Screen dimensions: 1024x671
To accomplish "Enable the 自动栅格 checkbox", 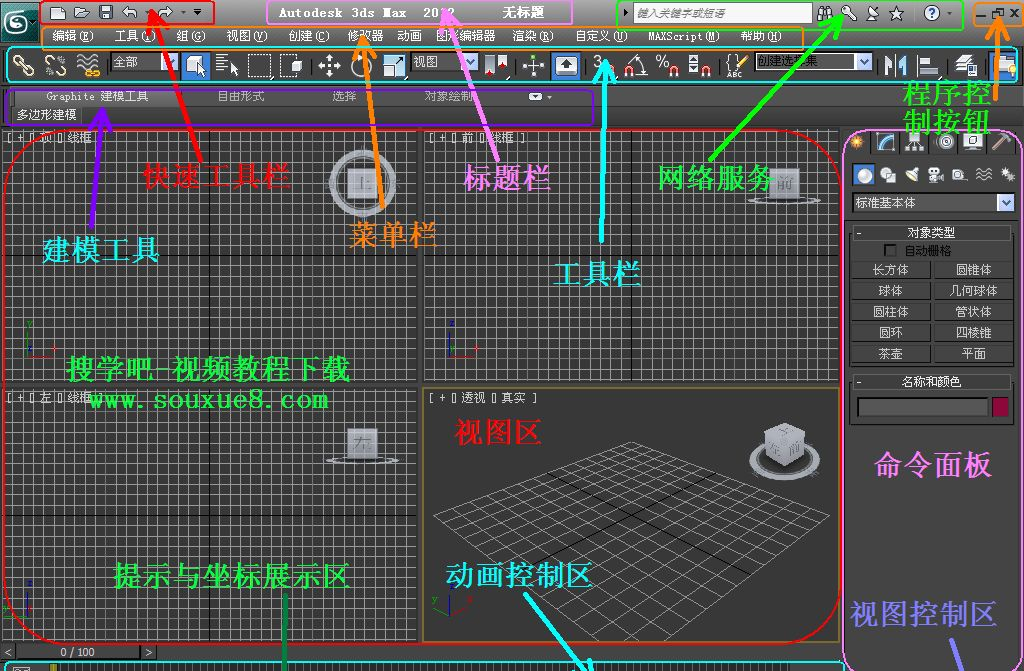I will pos(889,250).
